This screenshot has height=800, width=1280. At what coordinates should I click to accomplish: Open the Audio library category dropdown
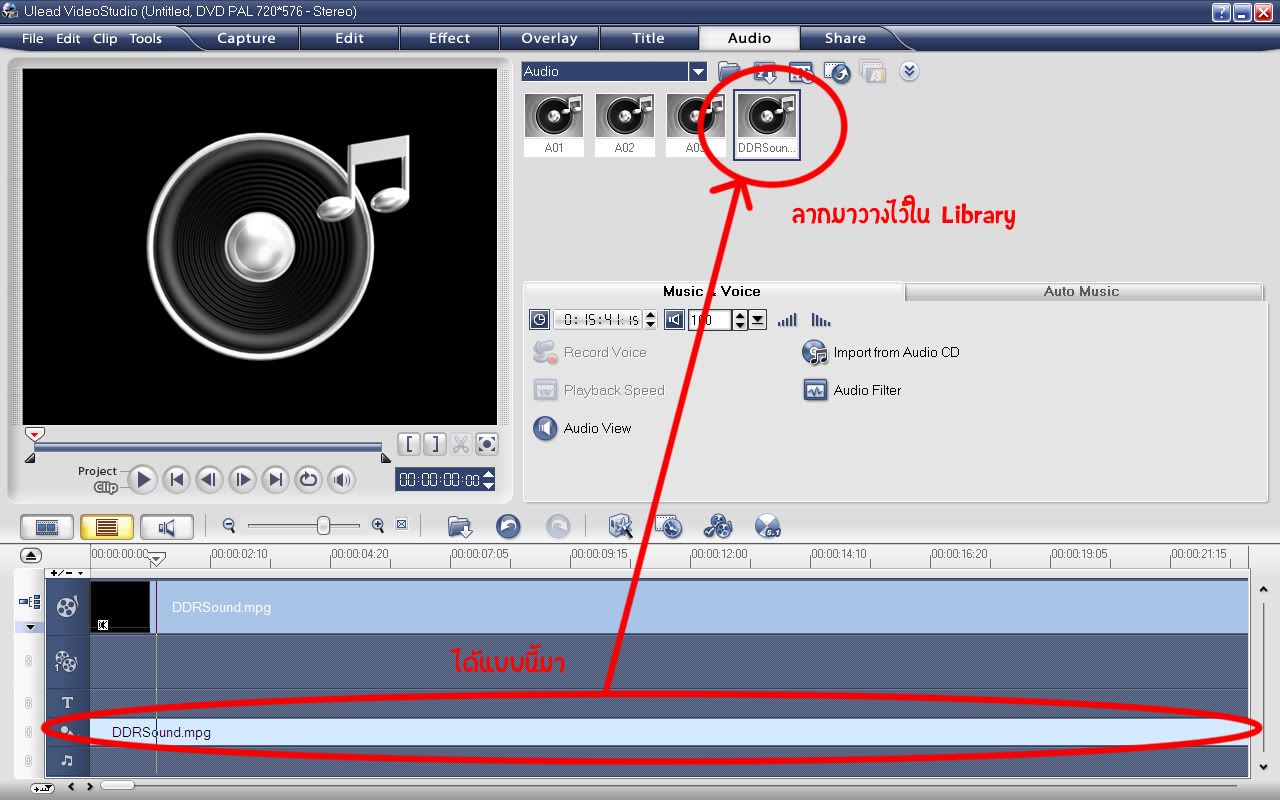[x=697, y=72]
